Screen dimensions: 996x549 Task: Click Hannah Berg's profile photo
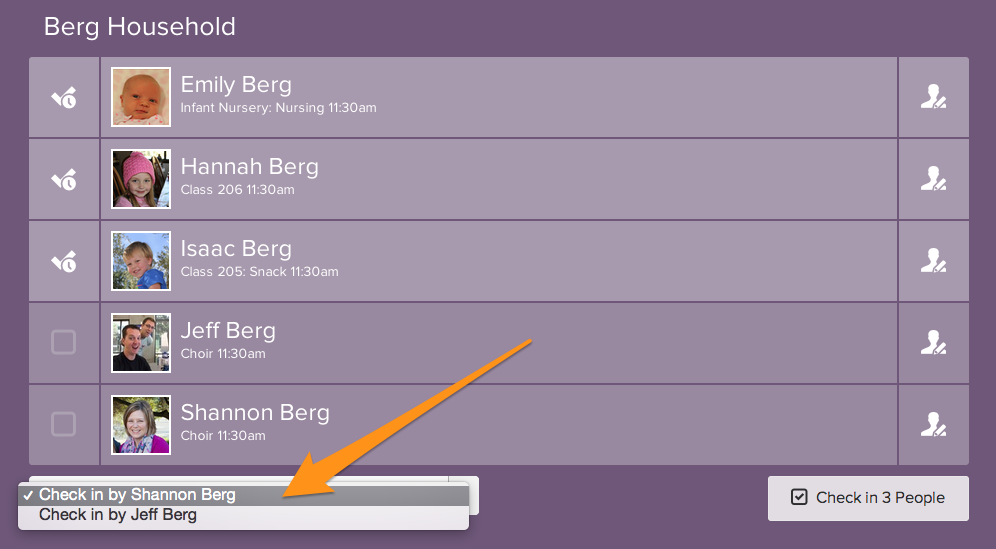tap(141, 179)
